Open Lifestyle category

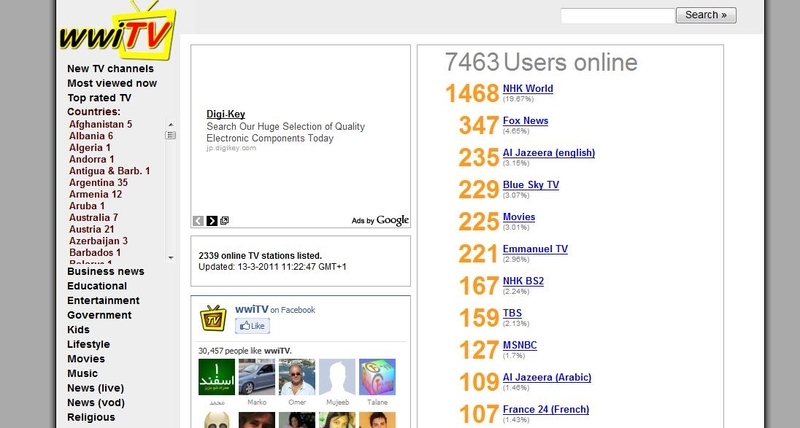click(x=88, y=344)
